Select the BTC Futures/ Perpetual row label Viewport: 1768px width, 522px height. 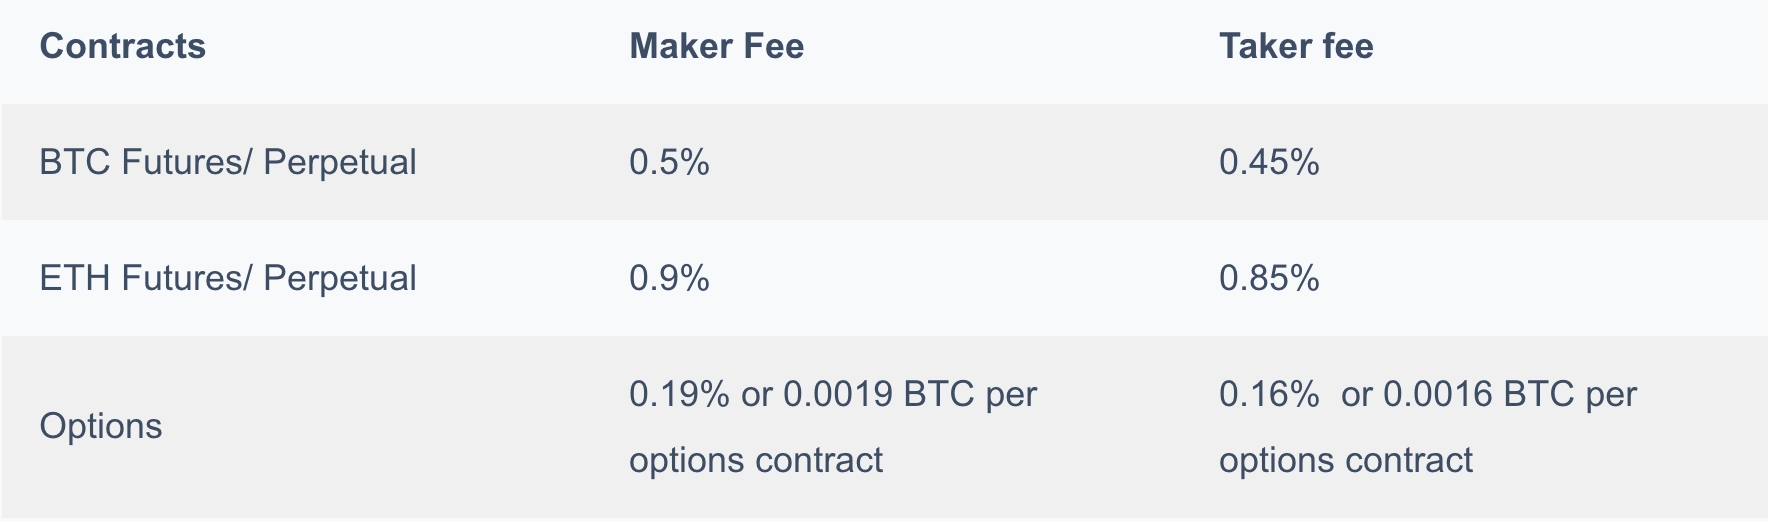(227, 162)
